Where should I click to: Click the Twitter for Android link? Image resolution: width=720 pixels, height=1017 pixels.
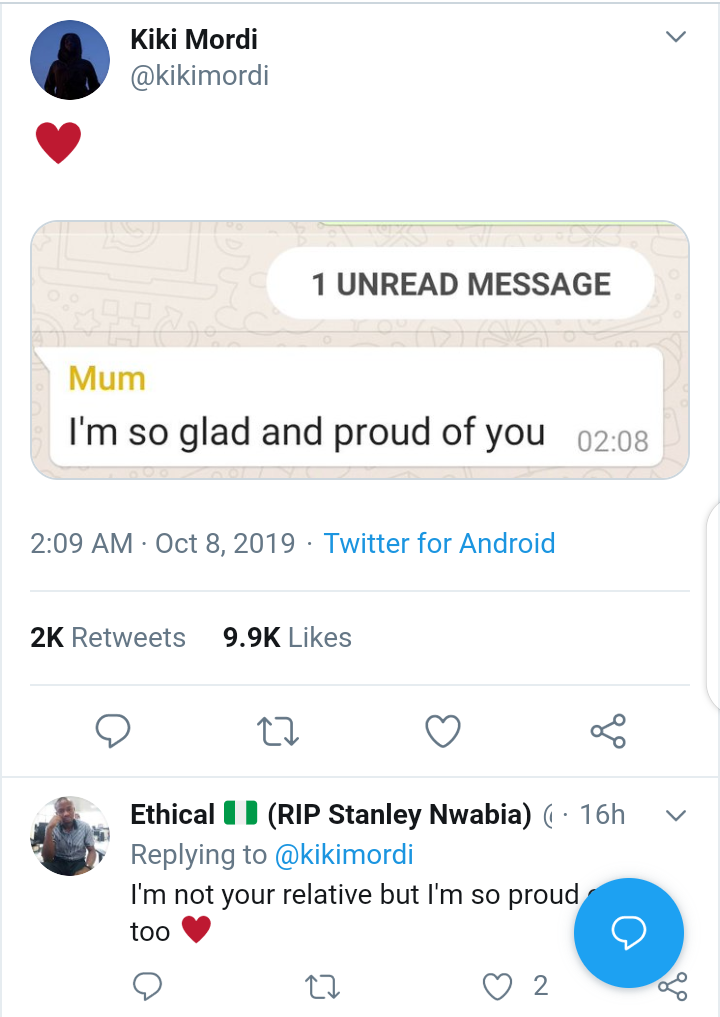click(x=439, y=543)
